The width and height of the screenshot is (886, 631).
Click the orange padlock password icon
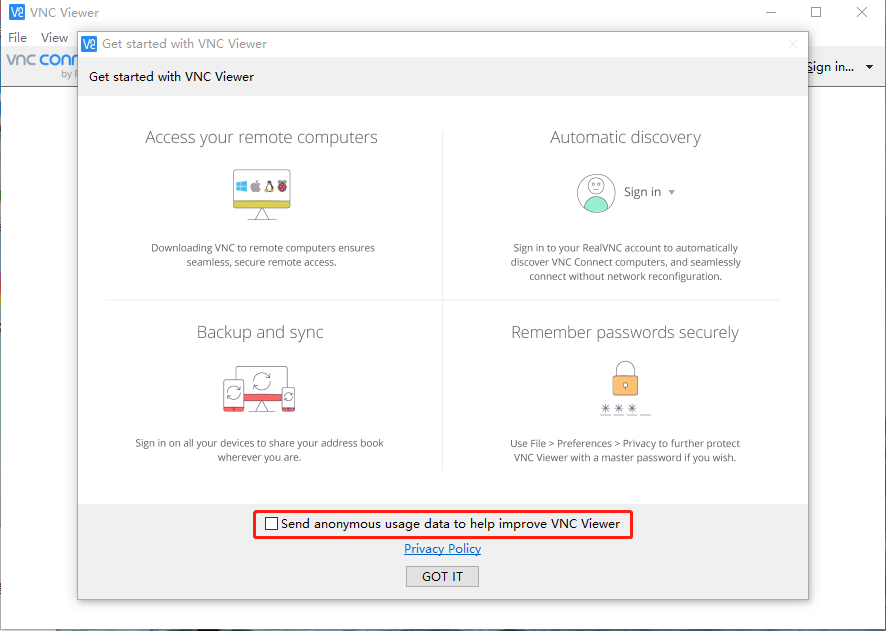(625, 380)
